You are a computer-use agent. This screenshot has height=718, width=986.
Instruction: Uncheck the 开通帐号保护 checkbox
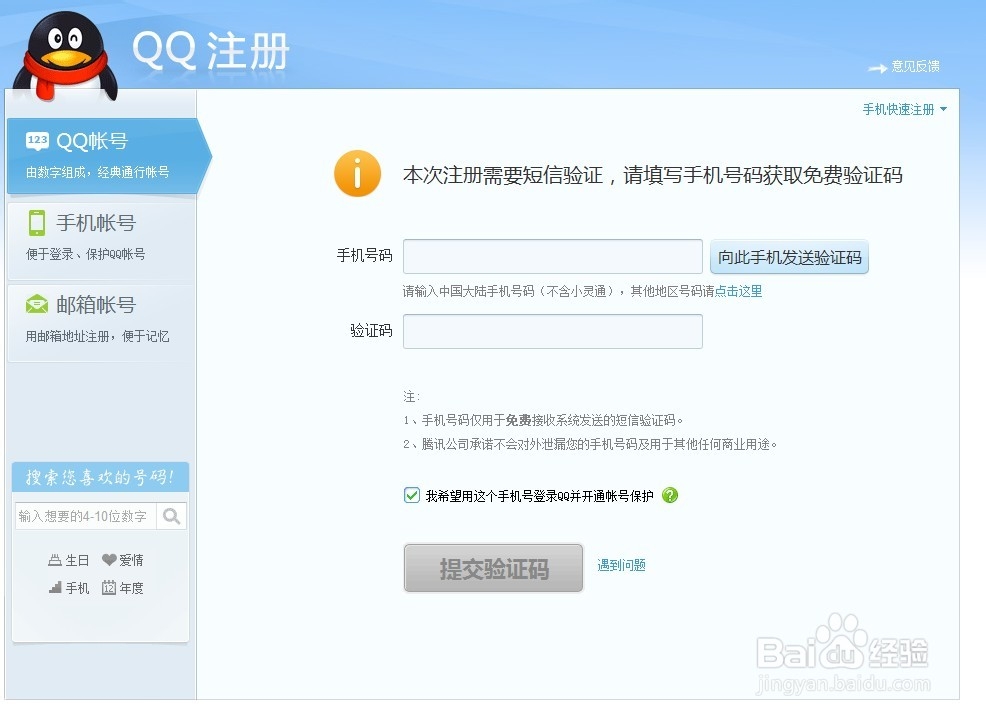coord(411,494)
